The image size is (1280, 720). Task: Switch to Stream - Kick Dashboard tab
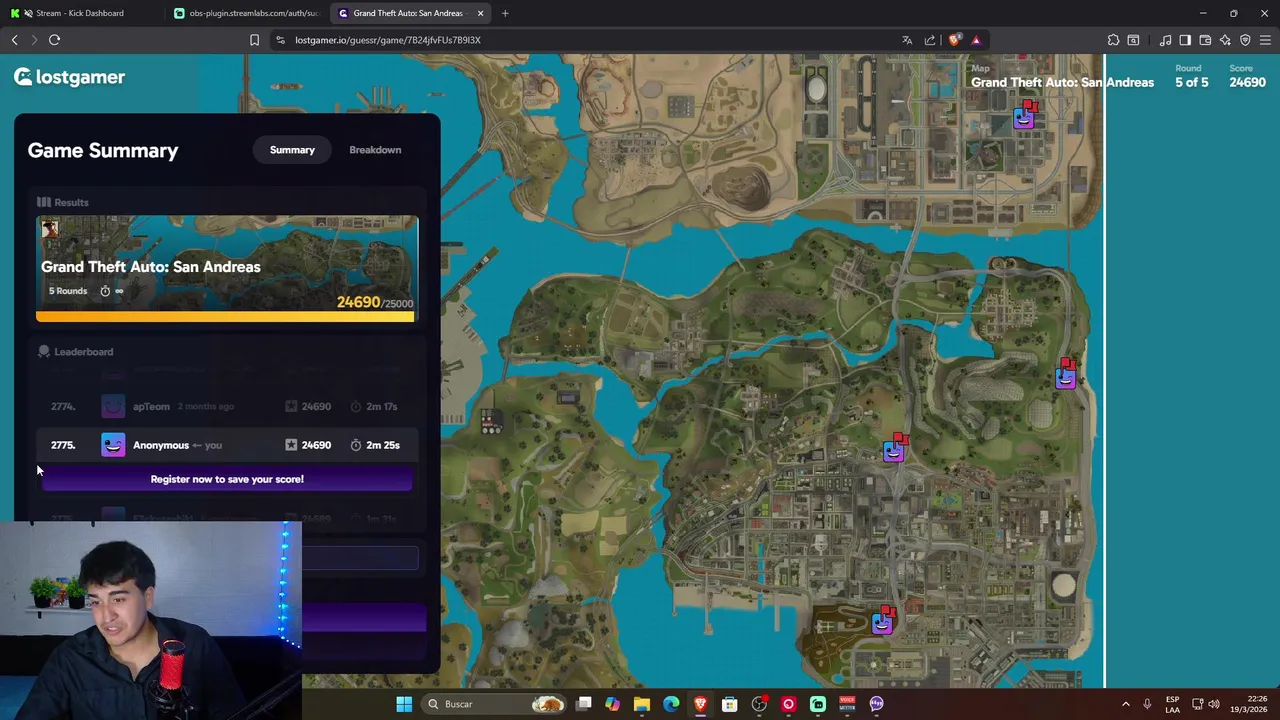(x=80, y=13)
